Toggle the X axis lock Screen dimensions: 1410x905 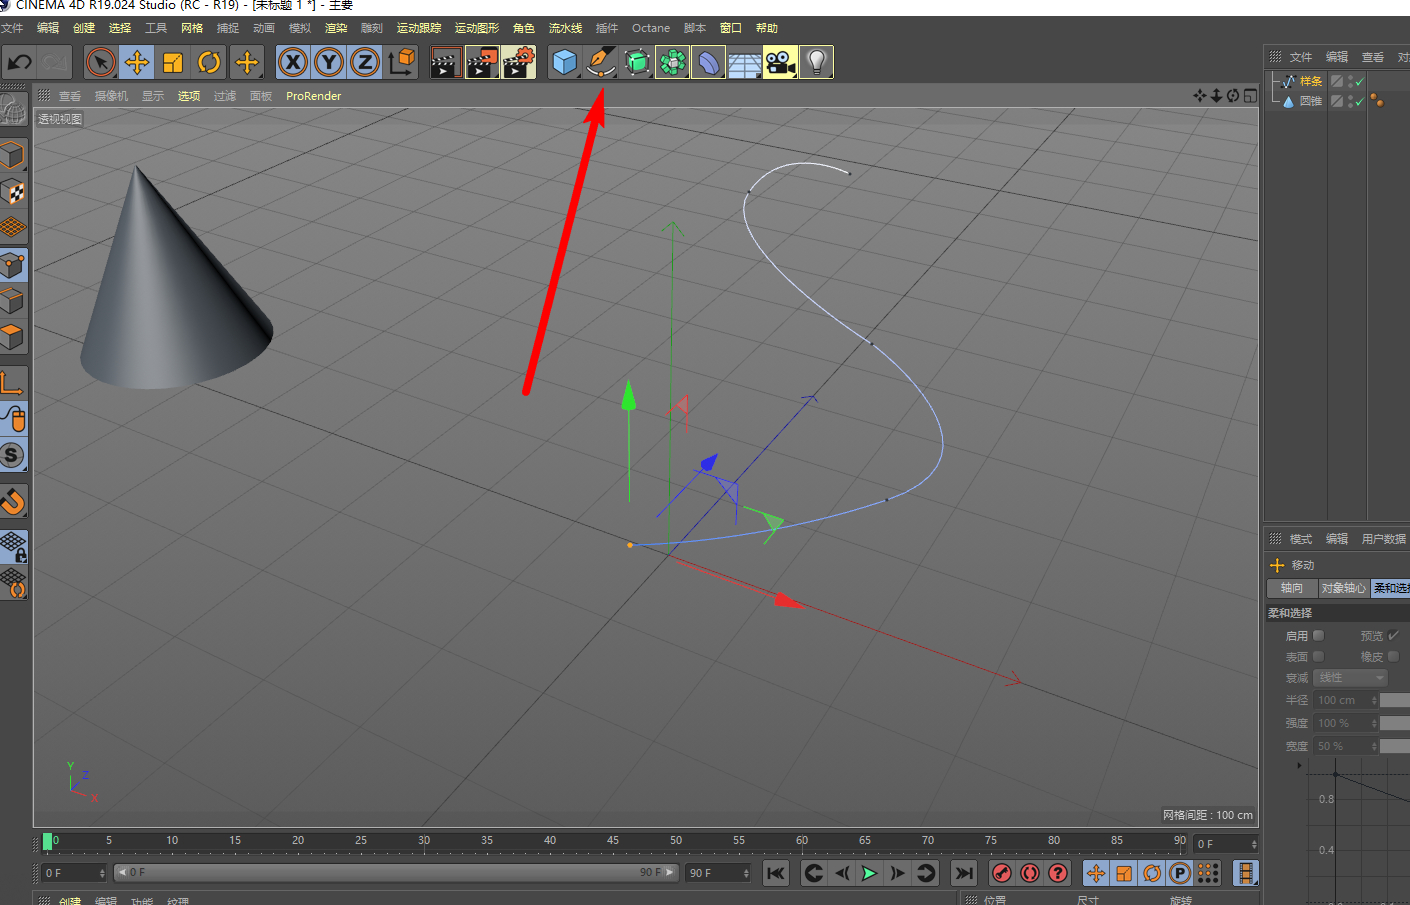click(x=293, y=62)
